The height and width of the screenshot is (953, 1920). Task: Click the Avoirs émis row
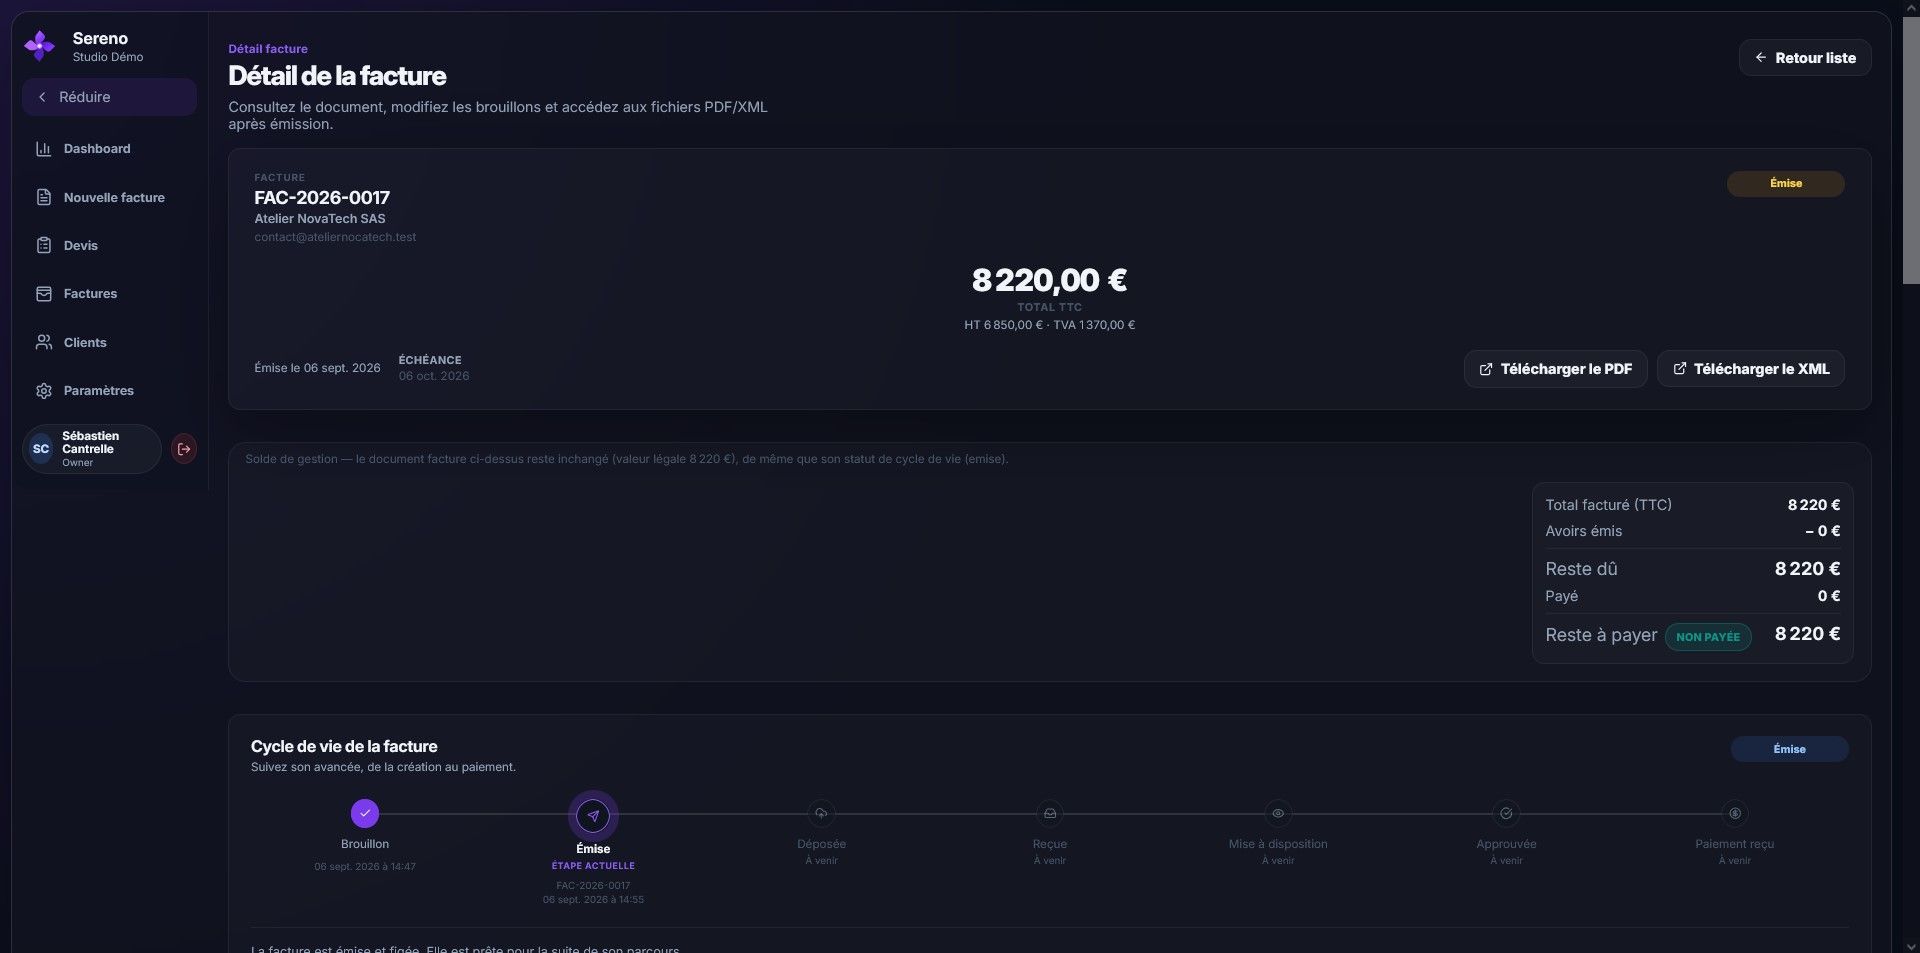click(x=1692, y=532)
